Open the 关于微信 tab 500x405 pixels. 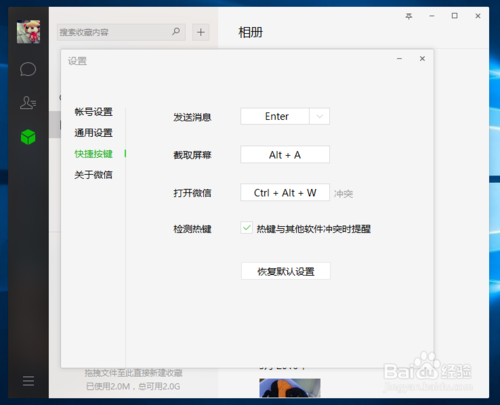93,175
